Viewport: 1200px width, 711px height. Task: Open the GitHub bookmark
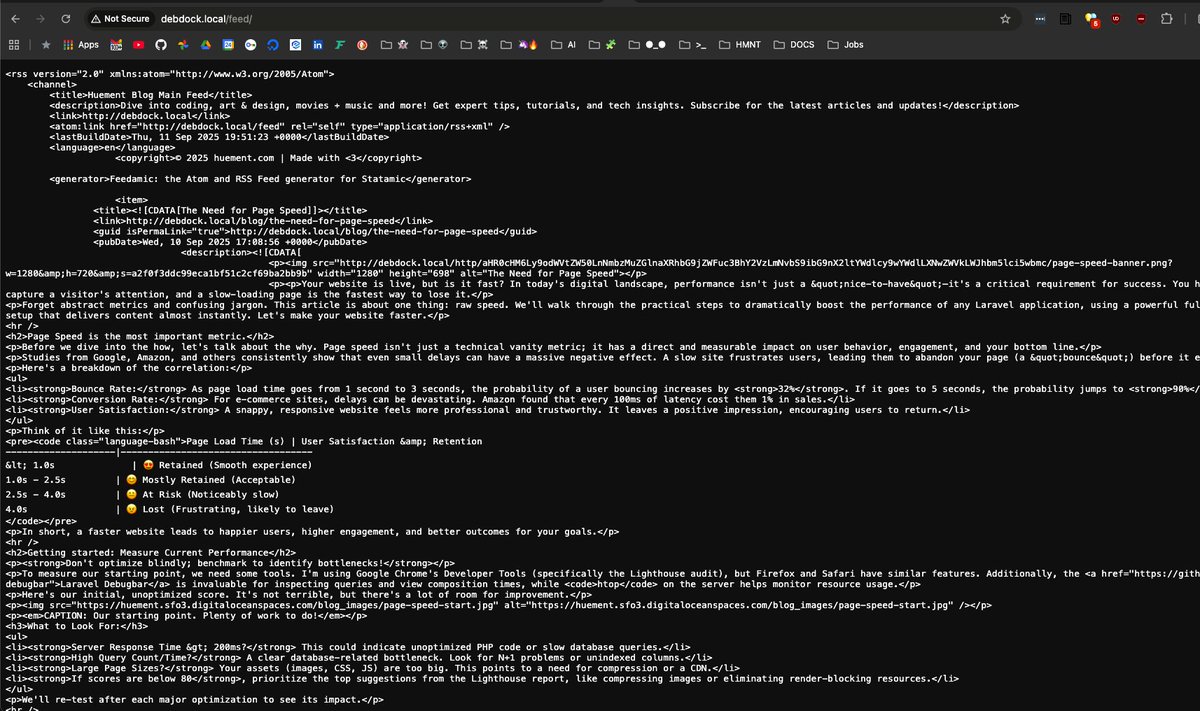(161, 45)
